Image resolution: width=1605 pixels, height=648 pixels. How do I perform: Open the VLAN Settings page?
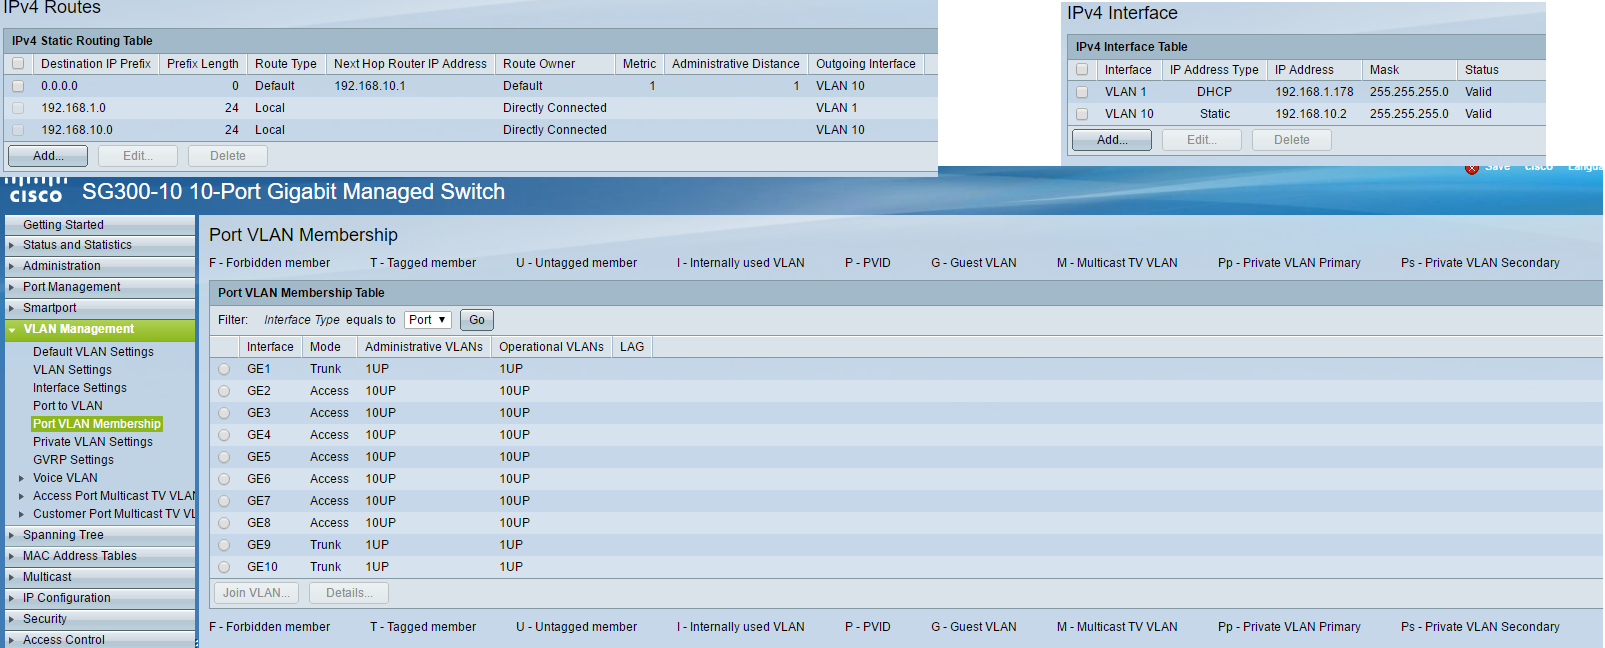(72, 370)
